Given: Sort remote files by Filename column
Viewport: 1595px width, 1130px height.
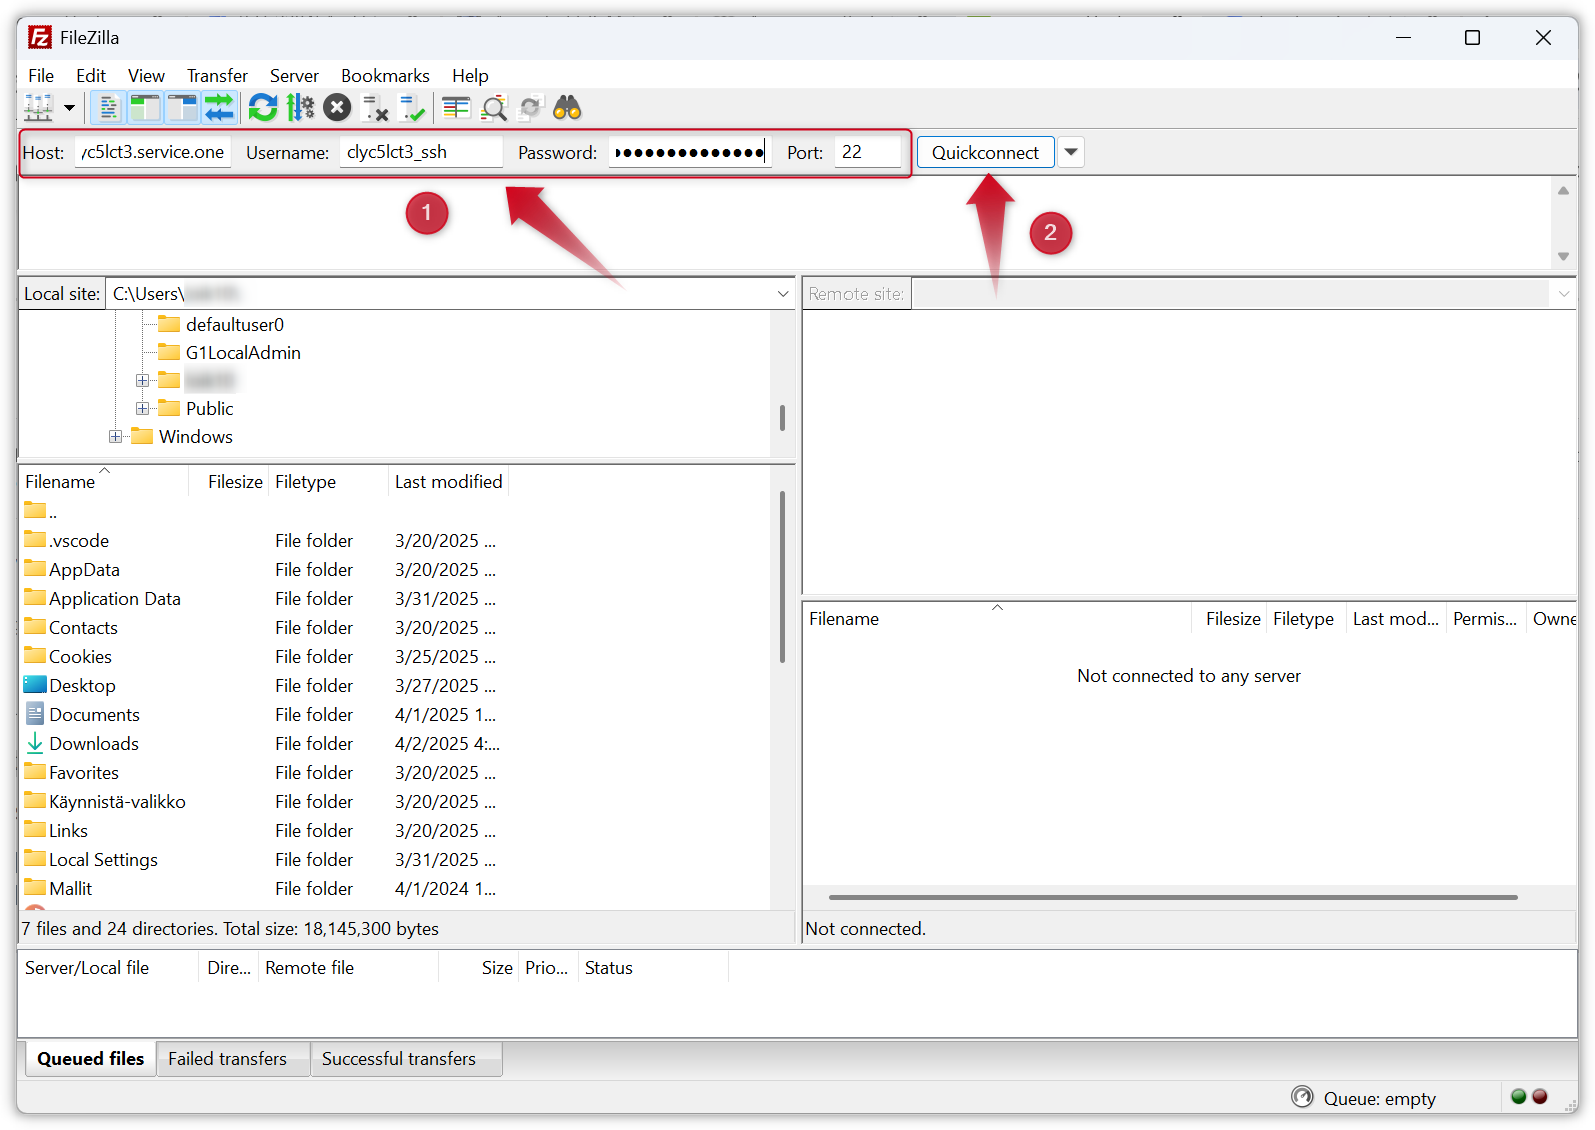Looking at the screenshot, I should [x=997, y=619].
